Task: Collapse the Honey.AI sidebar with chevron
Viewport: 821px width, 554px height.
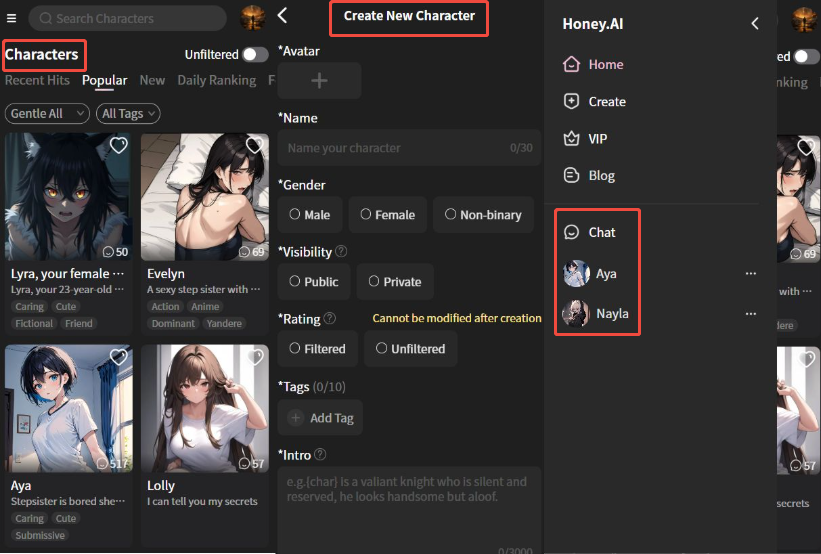Action: coord(755,23)
